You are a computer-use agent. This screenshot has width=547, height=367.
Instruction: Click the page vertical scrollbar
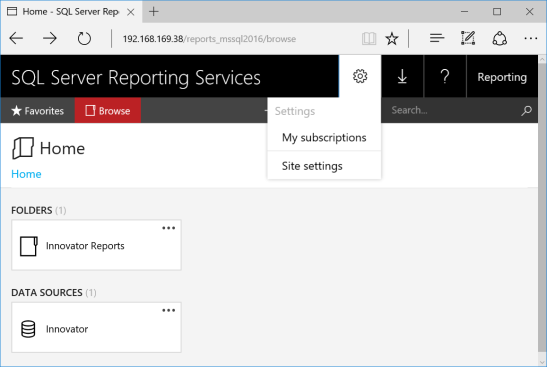pyautogui.click(x=542, y=209)
